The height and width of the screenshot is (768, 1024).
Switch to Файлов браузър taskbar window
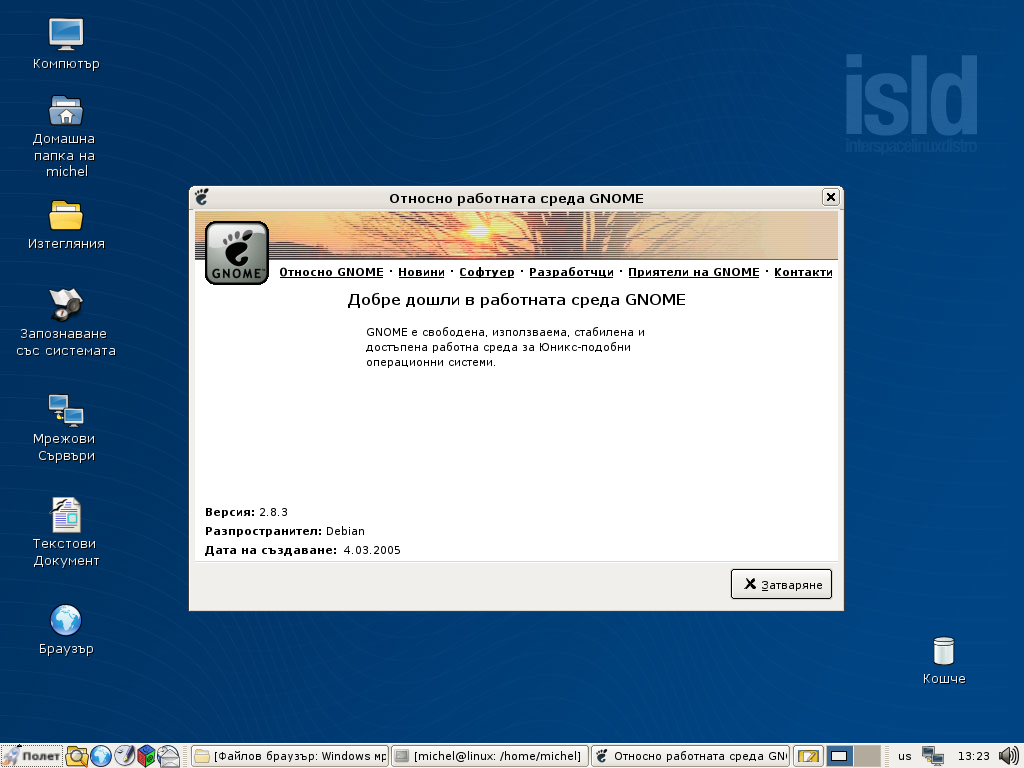[x=290, y=756]
